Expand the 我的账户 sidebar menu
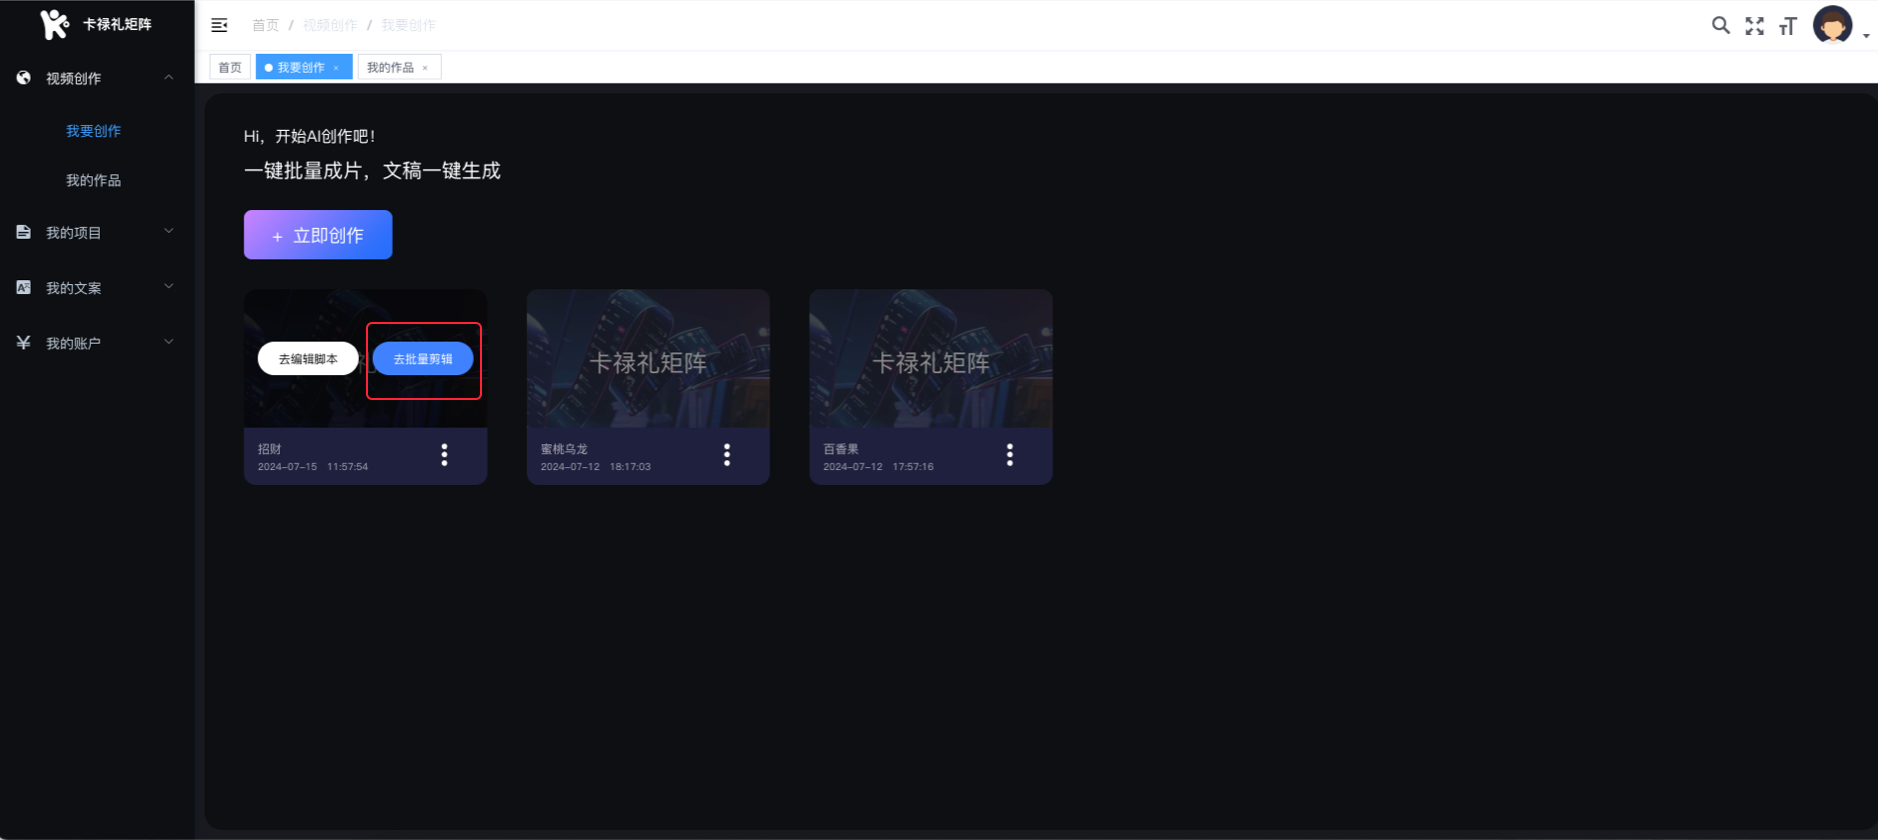The width and height of the screenshot is (1878, 840). click(97, 343)
